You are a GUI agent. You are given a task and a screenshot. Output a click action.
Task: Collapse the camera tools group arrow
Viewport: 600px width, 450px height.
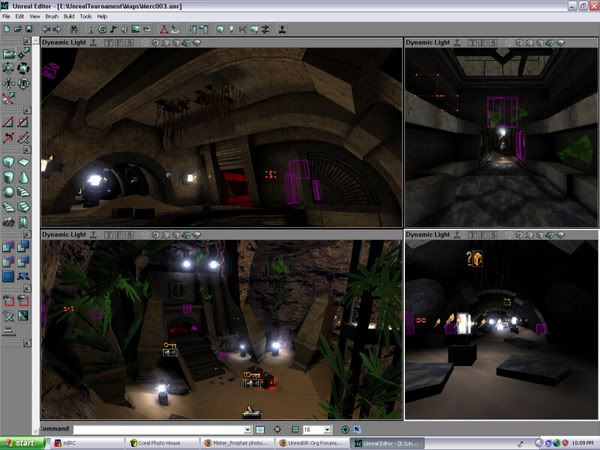tap(27, 41)
